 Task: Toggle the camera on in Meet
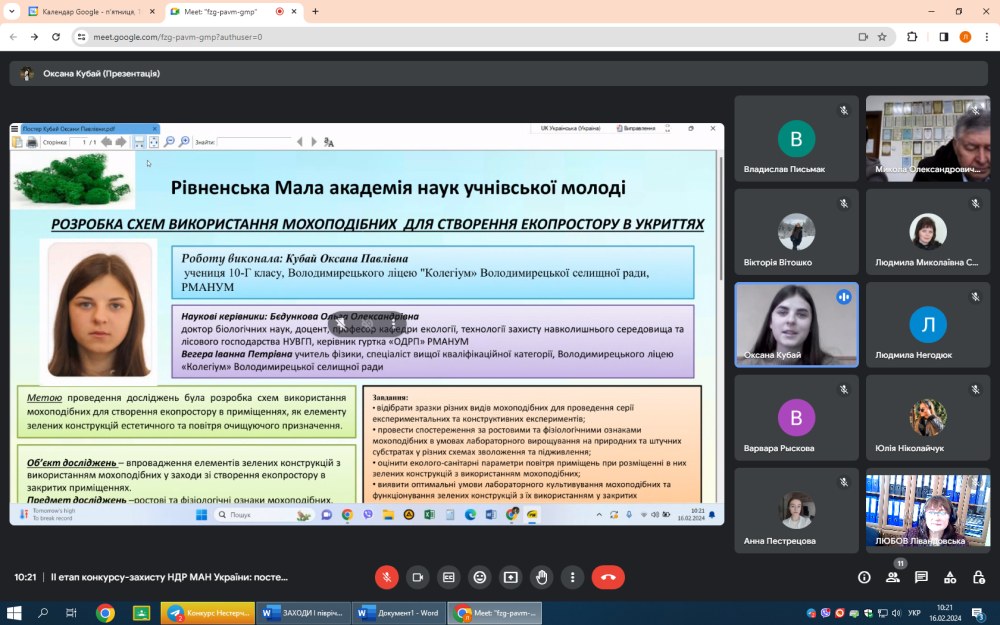click(x=417, y=577)
